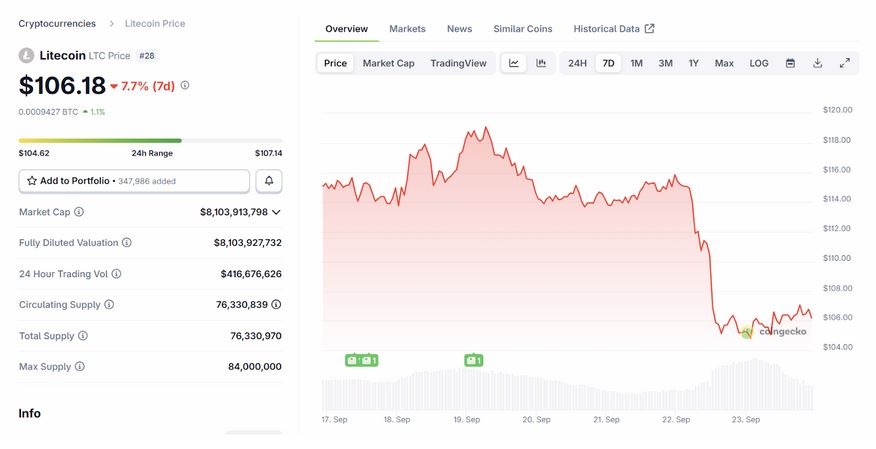
Task: Click the Add to Portfolio button
Action: pos(134,181)
